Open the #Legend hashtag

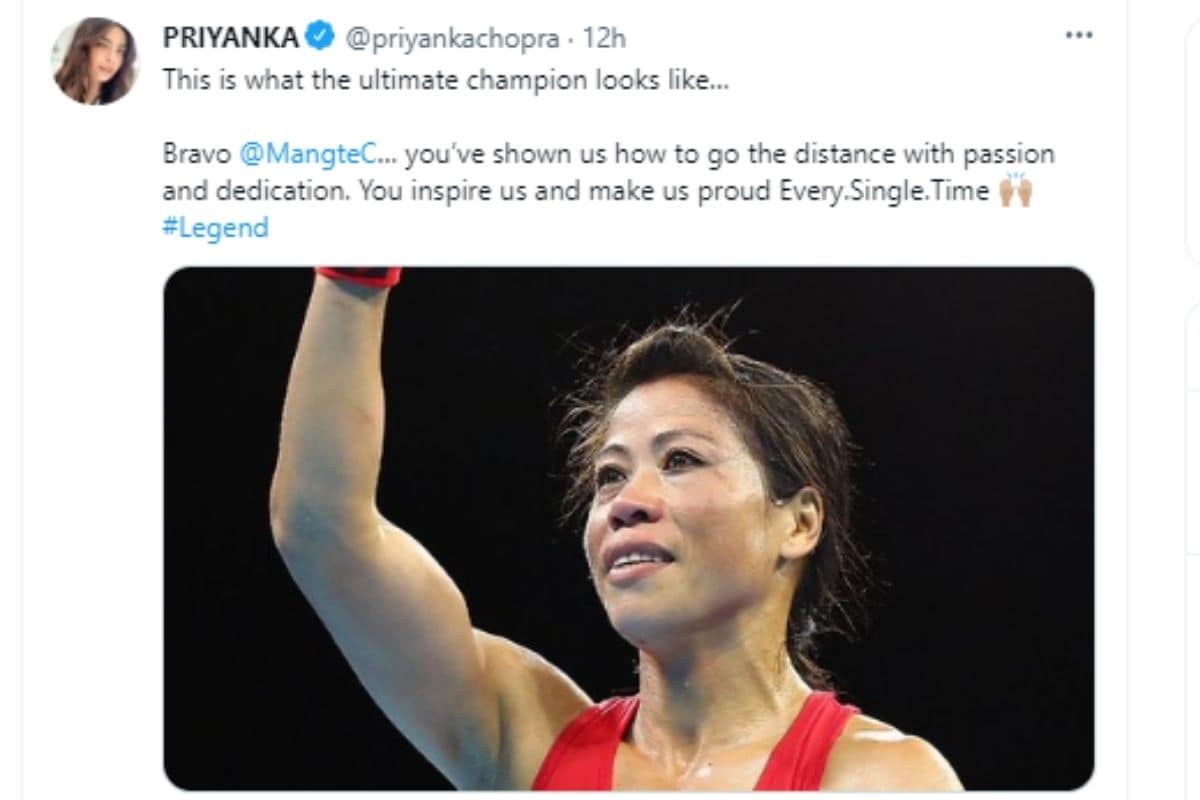(x=215, y=227)
